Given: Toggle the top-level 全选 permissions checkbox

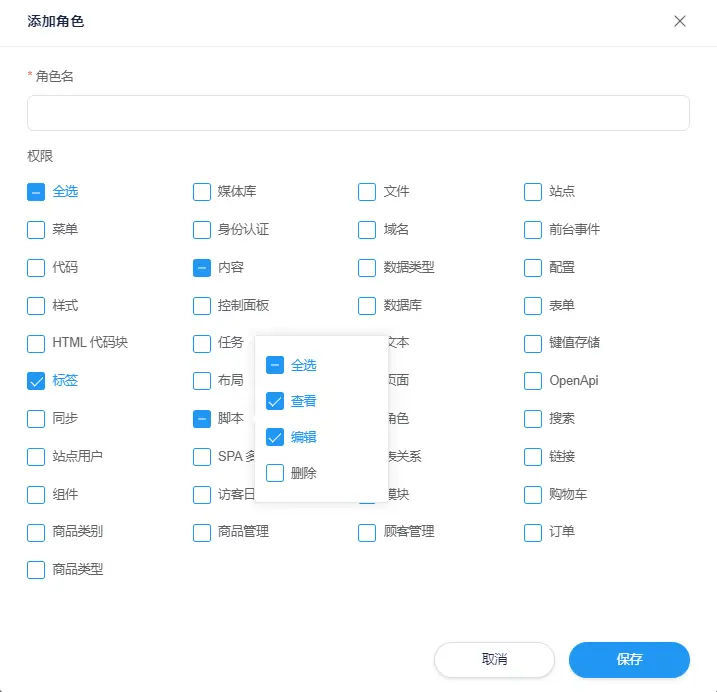Looking at the screenshot, I should [x=36, y=192].
